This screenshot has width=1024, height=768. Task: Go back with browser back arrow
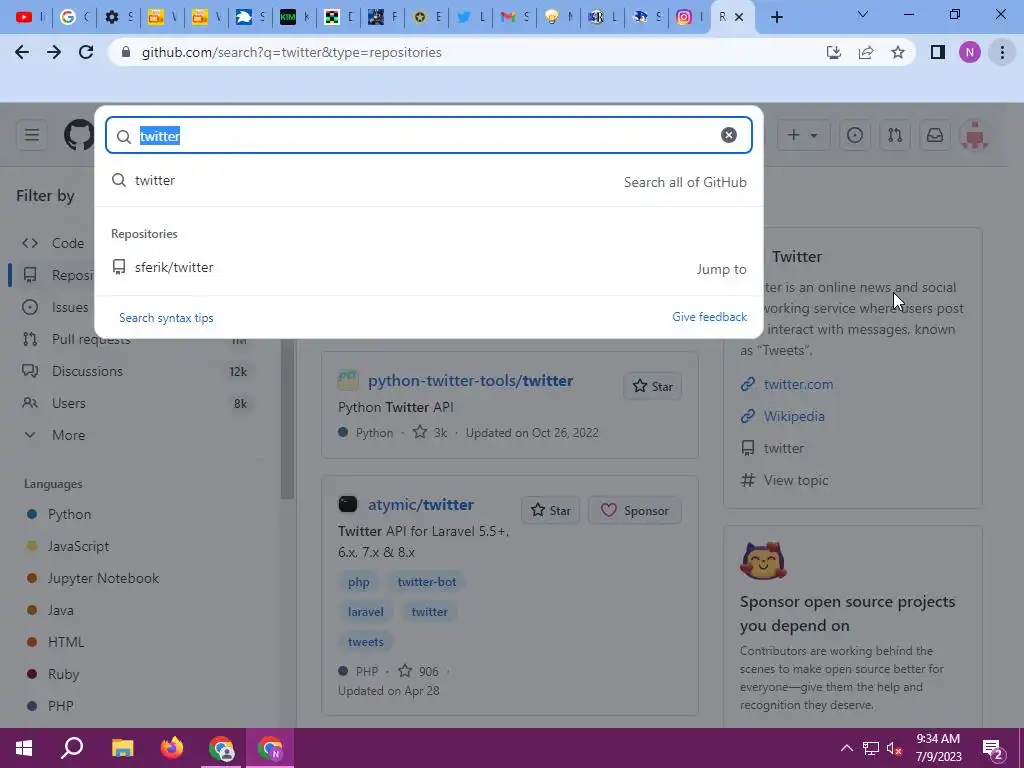(x=22, y=52)
